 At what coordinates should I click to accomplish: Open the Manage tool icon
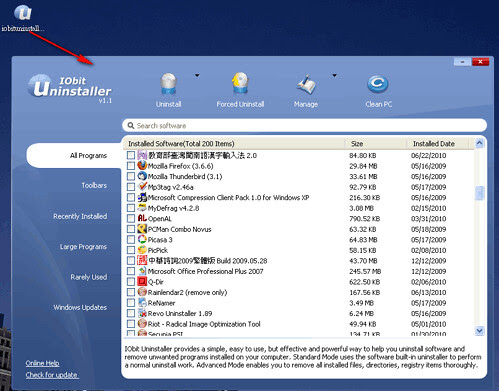click(x=306, y=85)
